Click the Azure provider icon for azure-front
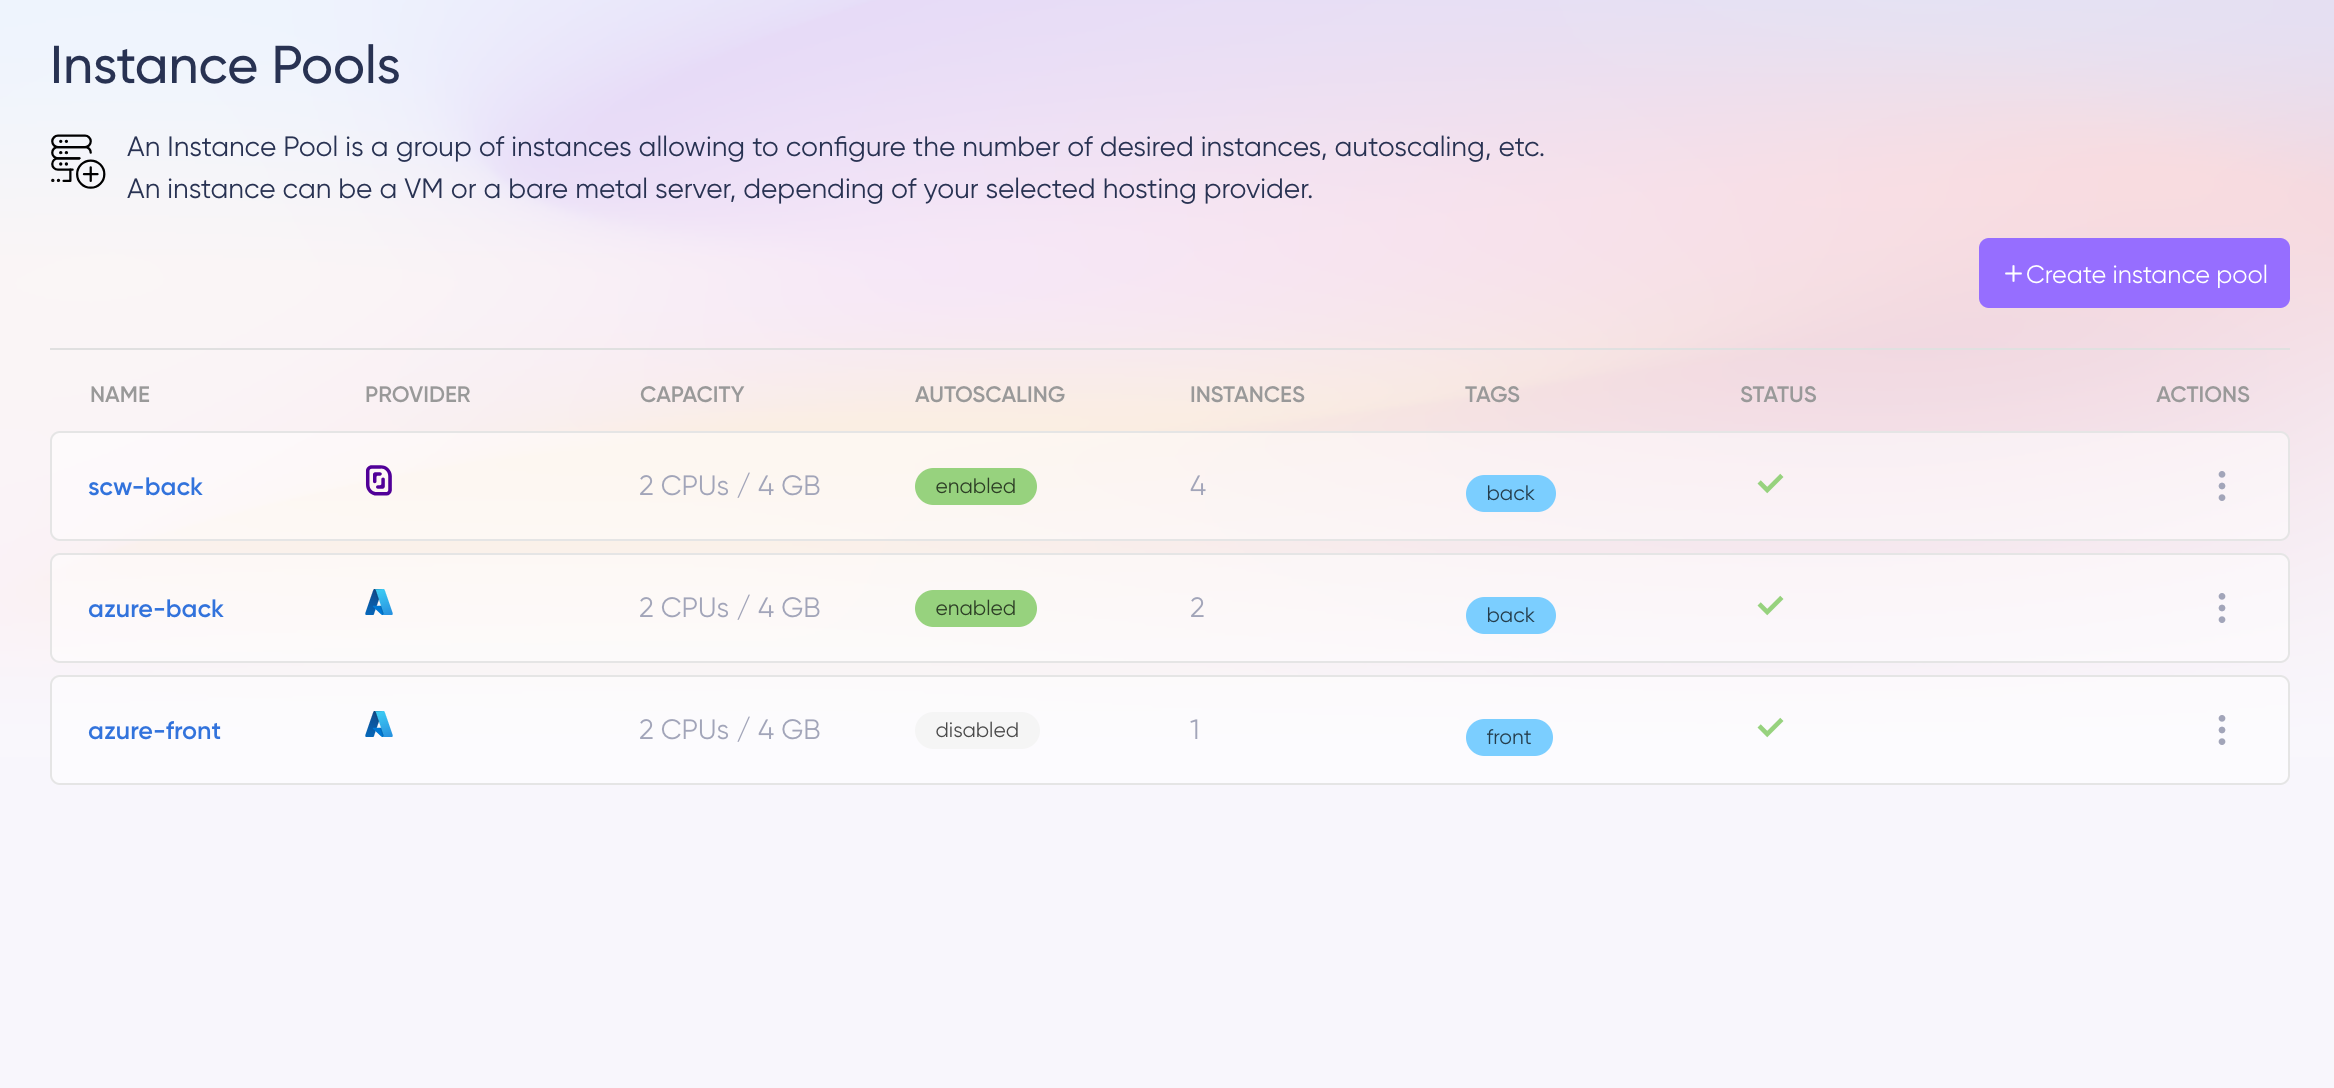 379,724
